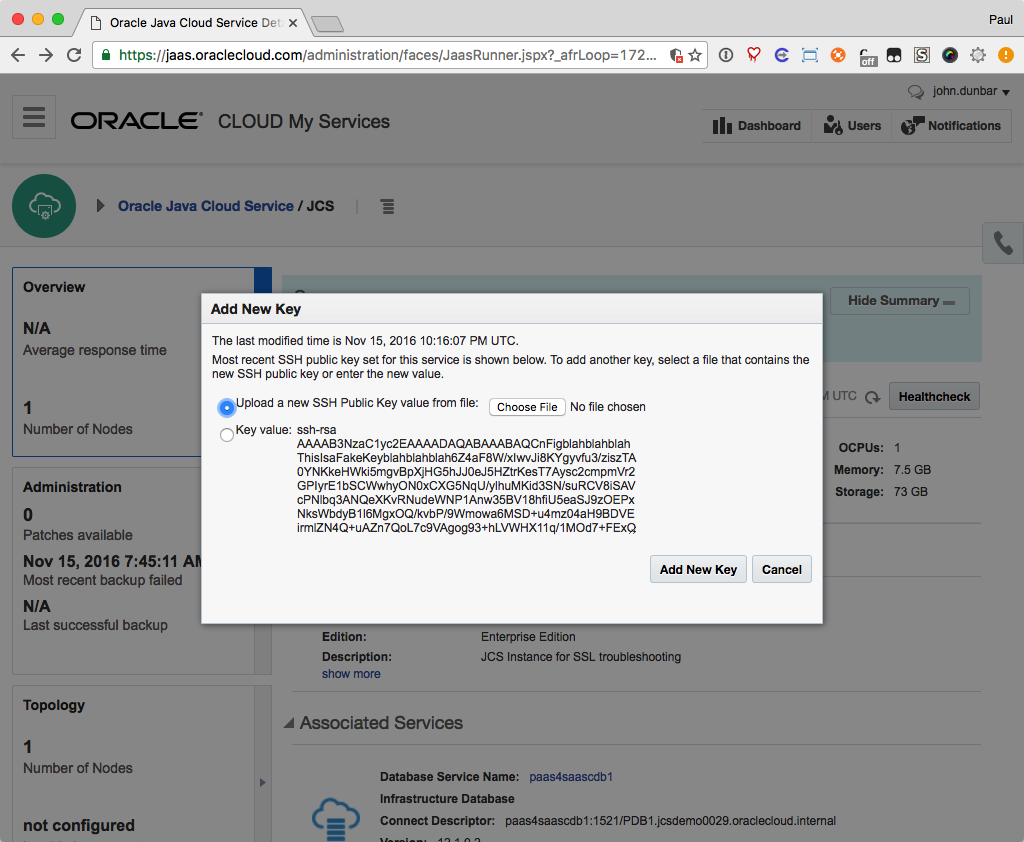The width and height of the screenshot is (1024, 842).
Task: Open the Dashboard tab
Action: pos(757,125)
